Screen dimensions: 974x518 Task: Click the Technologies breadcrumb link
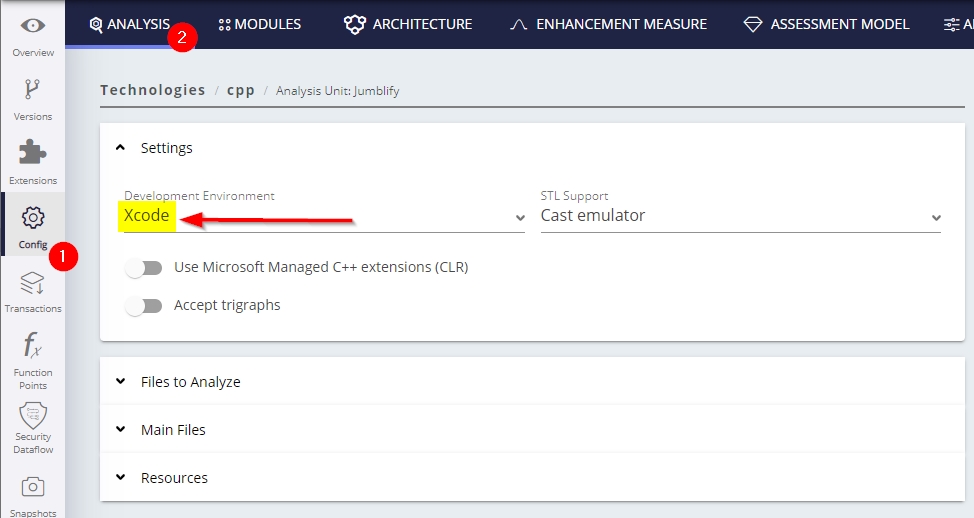click(x=153, y=90)
